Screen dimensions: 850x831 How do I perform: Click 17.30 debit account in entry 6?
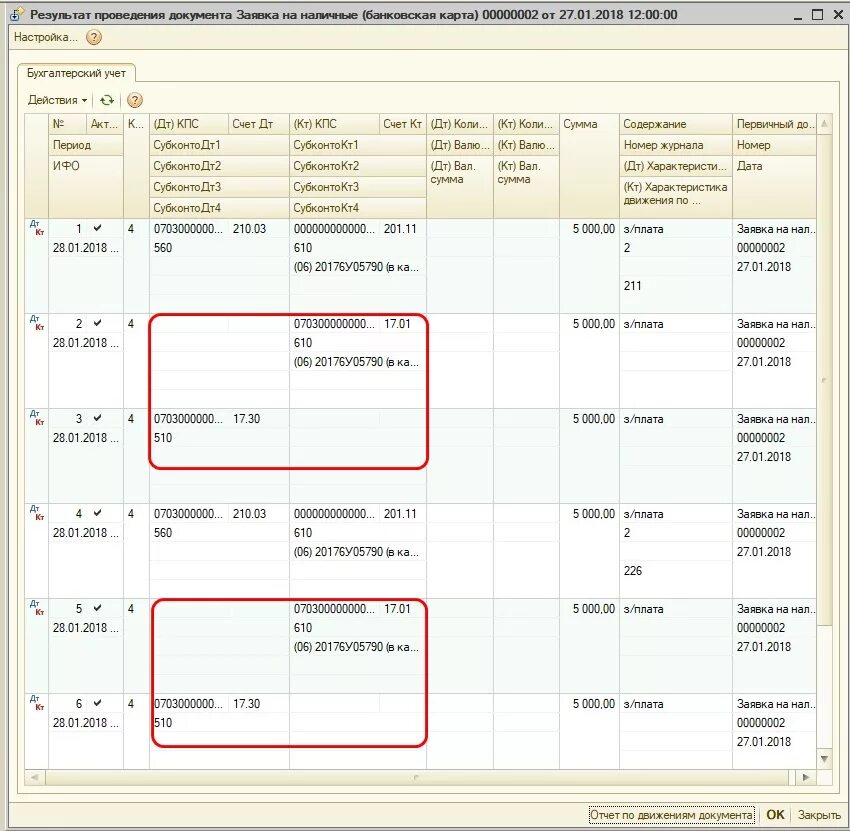(247, 704)
